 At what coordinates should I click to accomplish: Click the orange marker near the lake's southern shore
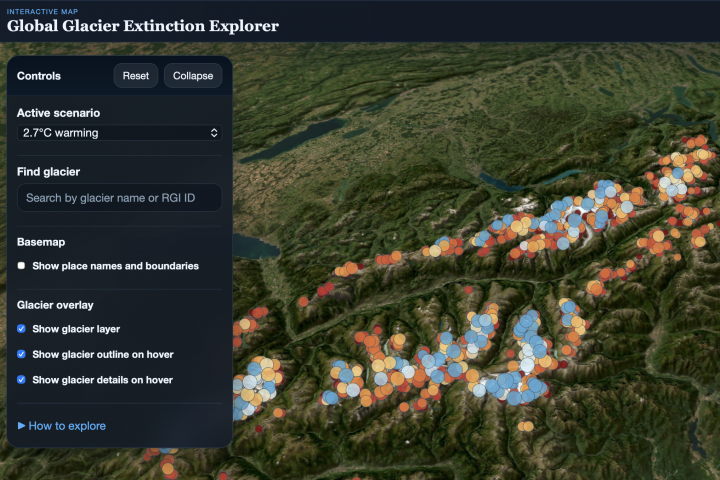(x=304, y=302)
